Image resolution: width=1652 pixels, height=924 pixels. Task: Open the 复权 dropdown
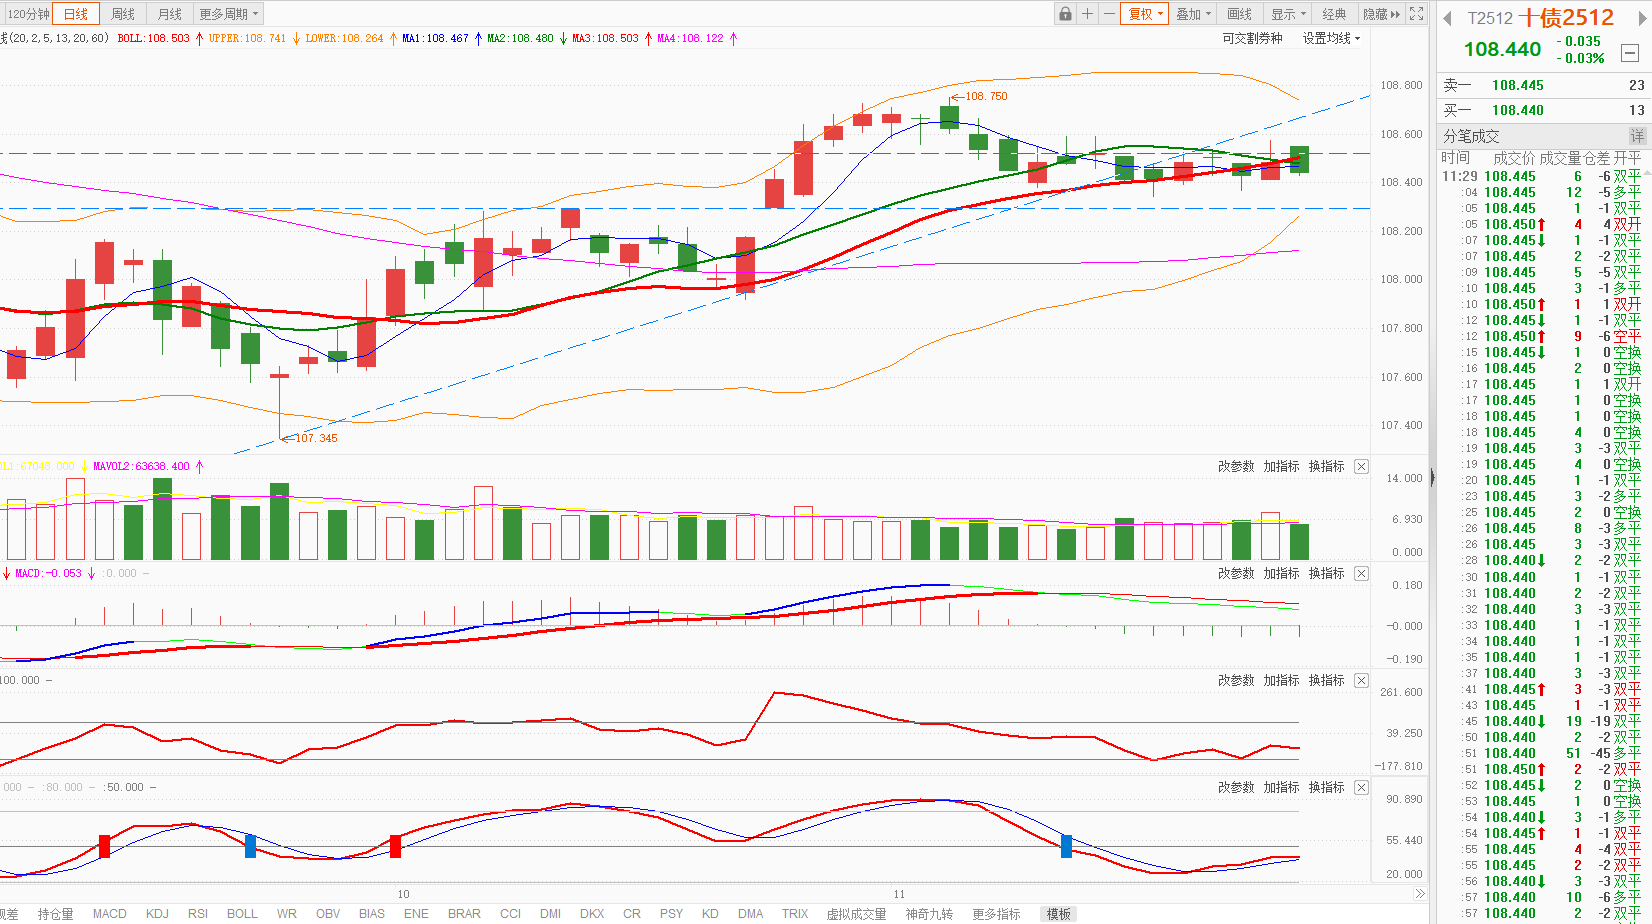click(1146, 14)
